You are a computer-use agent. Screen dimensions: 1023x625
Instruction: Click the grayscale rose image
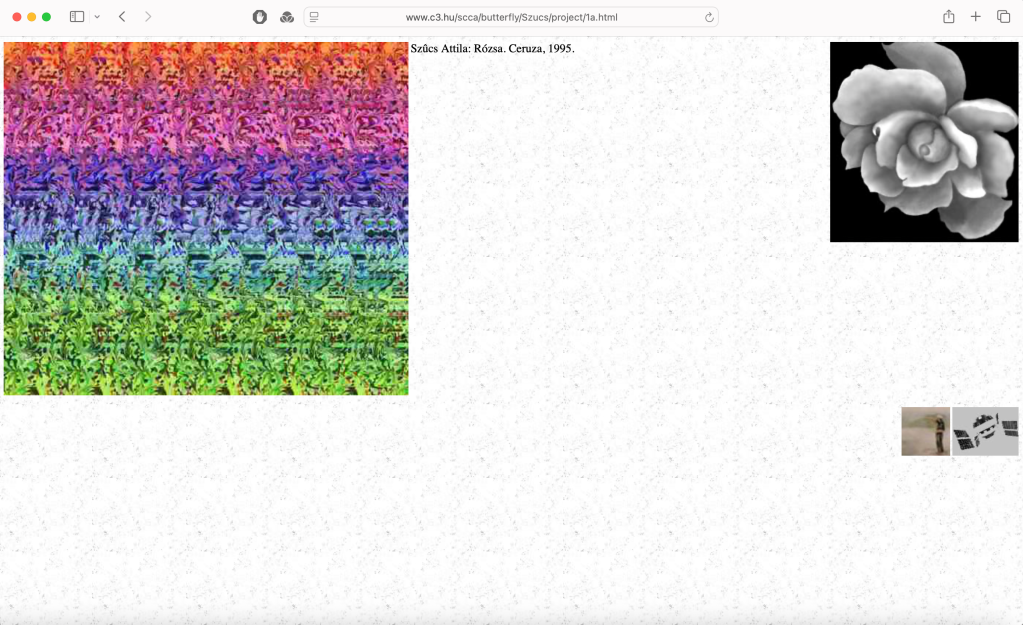[x=924, y=142]
